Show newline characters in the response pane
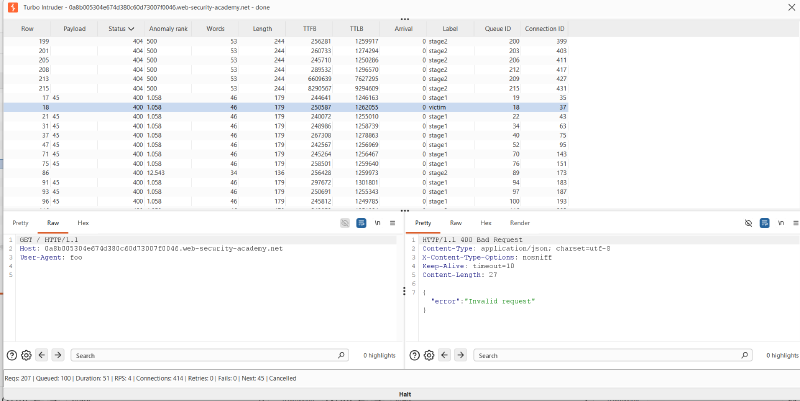 781,223
